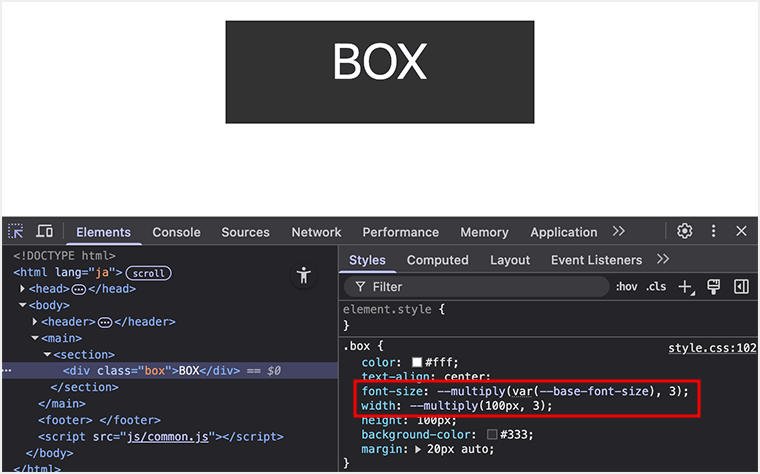760x474 pixels.
Task: Click the font-size property value
Action: [559, 391]
